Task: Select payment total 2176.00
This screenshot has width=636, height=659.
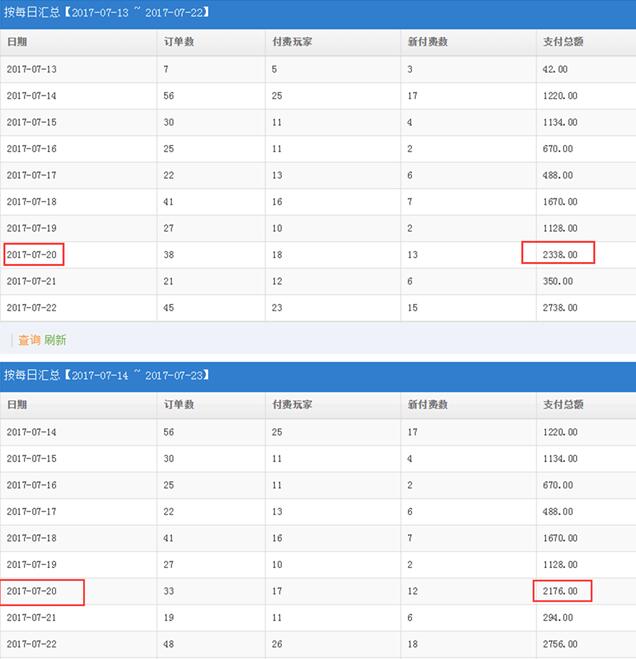Action: point(560,591)
